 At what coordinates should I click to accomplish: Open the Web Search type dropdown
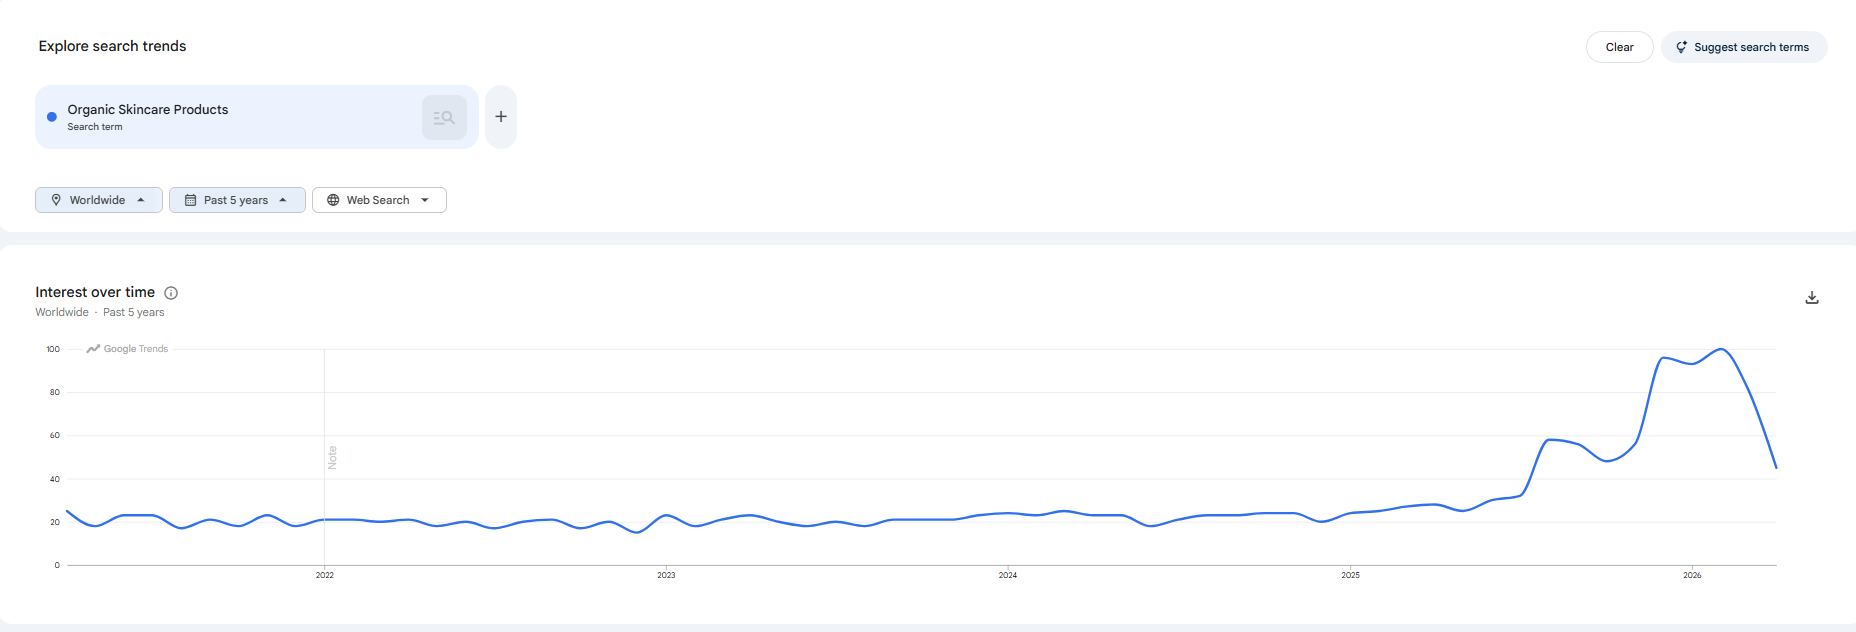(x=379, y=200)
